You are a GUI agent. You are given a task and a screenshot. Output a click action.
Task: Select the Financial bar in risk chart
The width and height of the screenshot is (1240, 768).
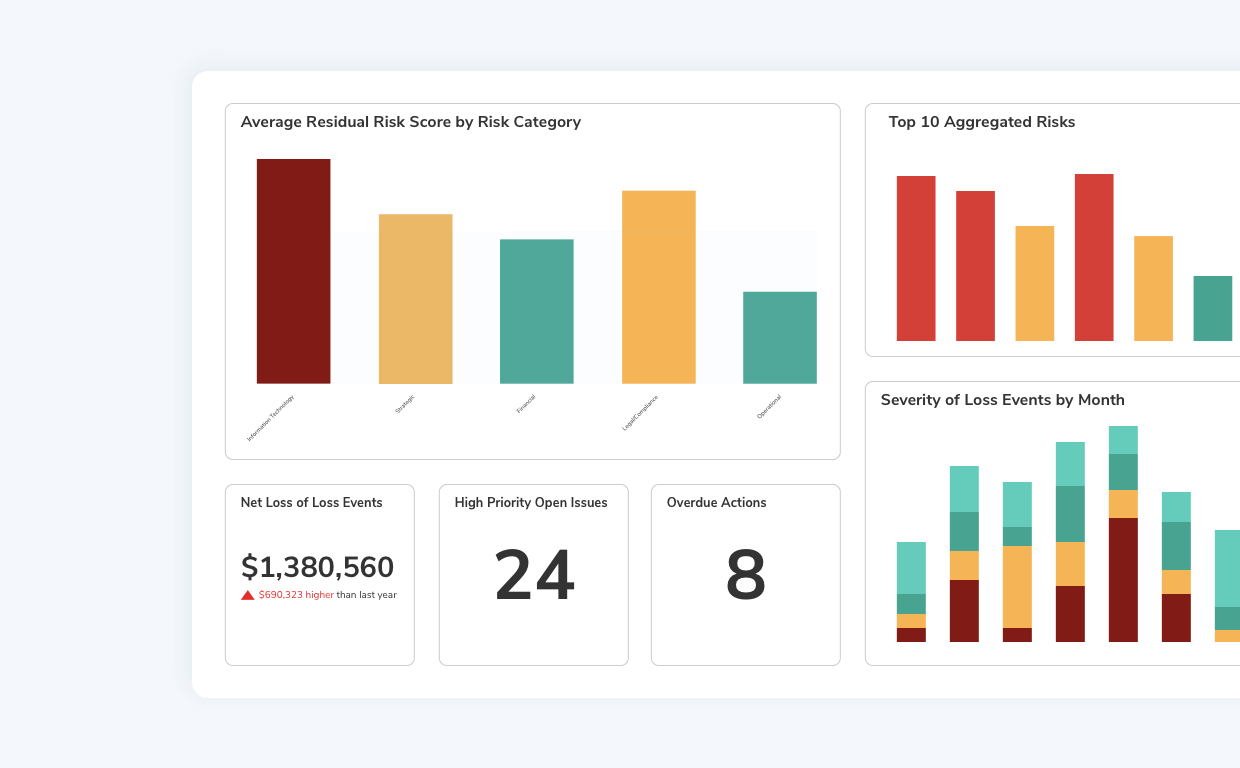coord(537,310)
